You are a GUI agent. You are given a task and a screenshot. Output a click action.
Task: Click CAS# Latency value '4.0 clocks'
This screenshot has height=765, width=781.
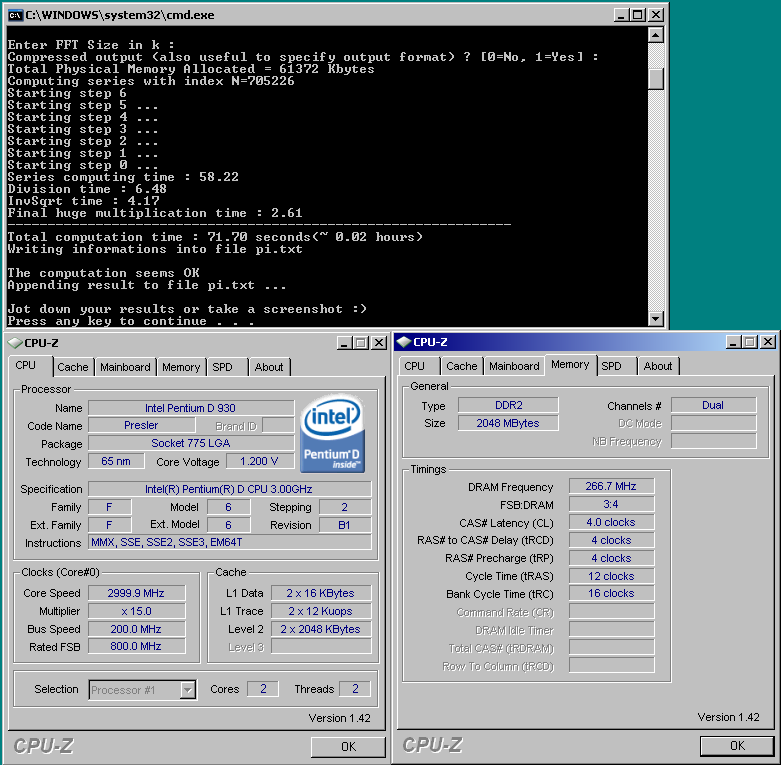pos(612,522)
